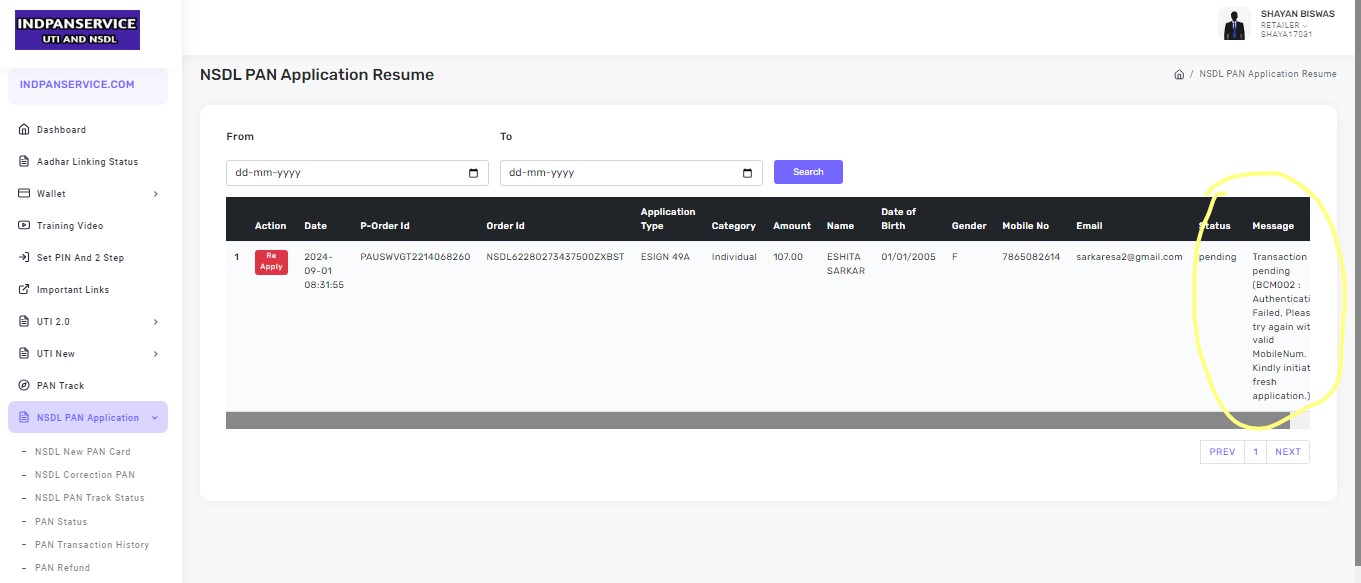Click the Search button
1361x583 pixels.
808,172
